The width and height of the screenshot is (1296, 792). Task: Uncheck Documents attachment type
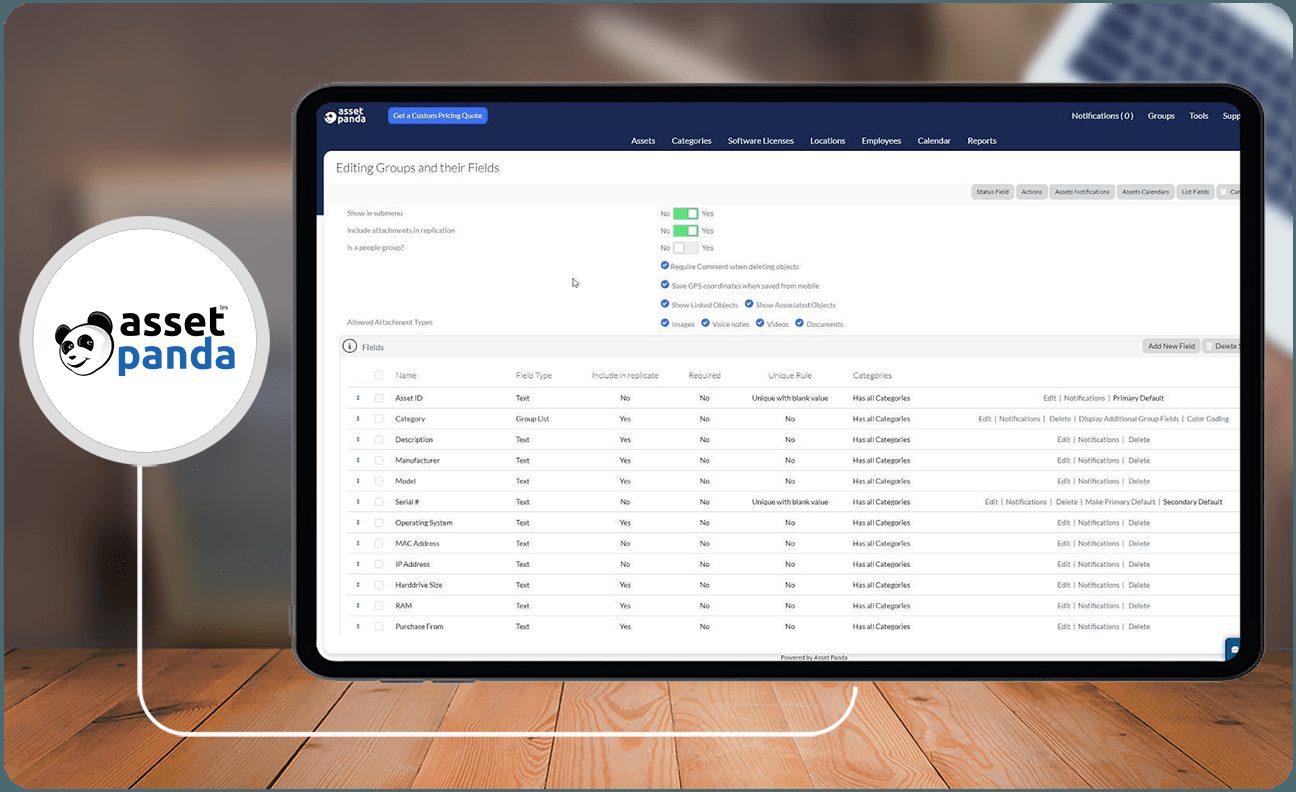click(x=799, y=323)
